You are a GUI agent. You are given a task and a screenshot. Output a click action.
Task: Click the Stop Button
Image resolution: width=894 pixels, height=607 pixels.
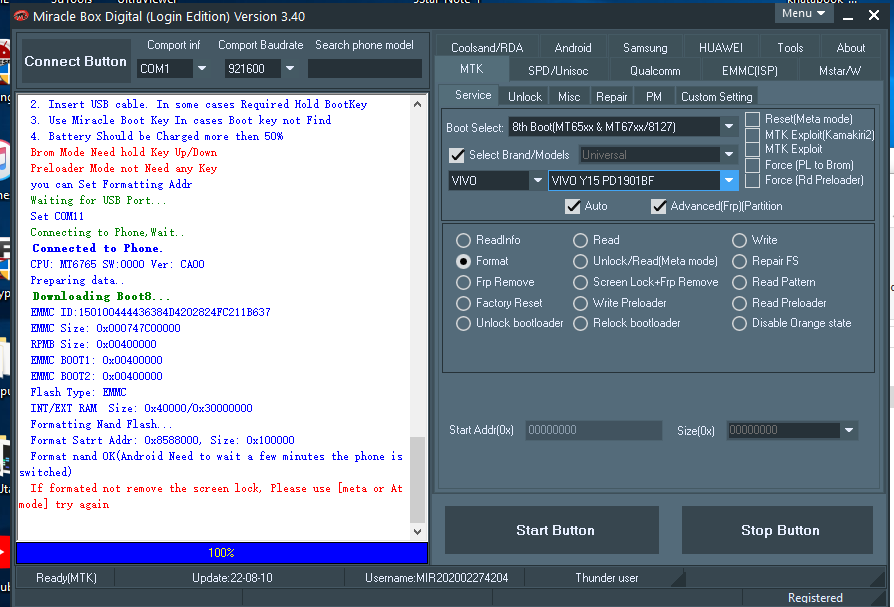777,530
